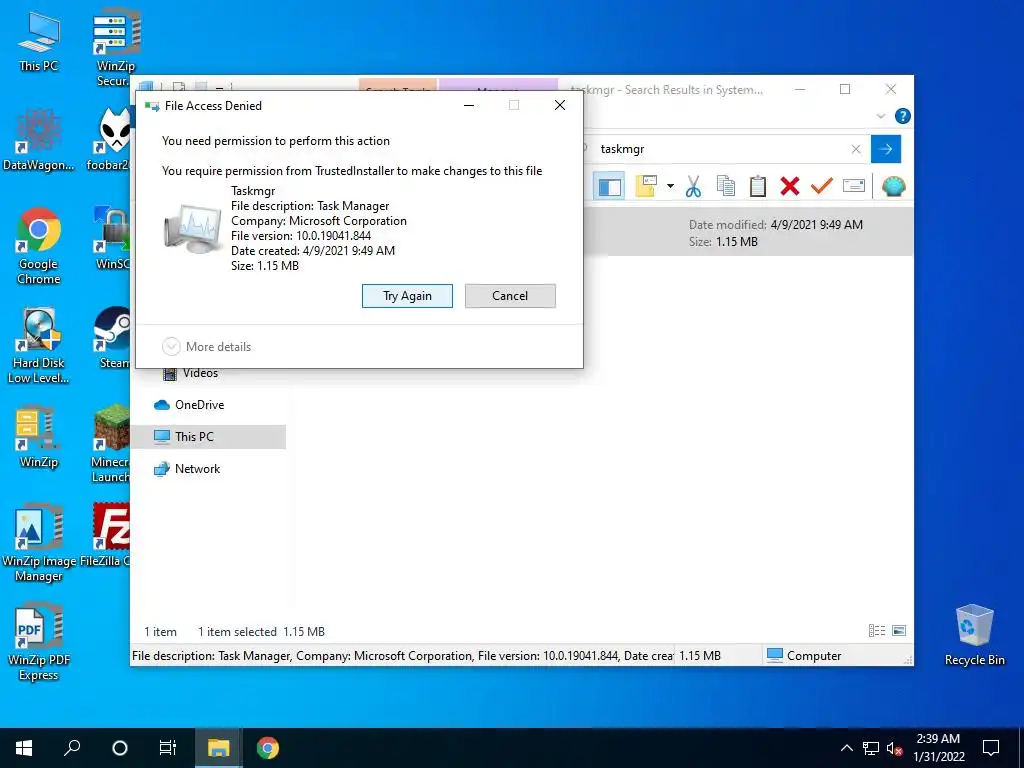1024x768 pixels.
Task: Switch to details view icon in status bar
Action: 876,630
